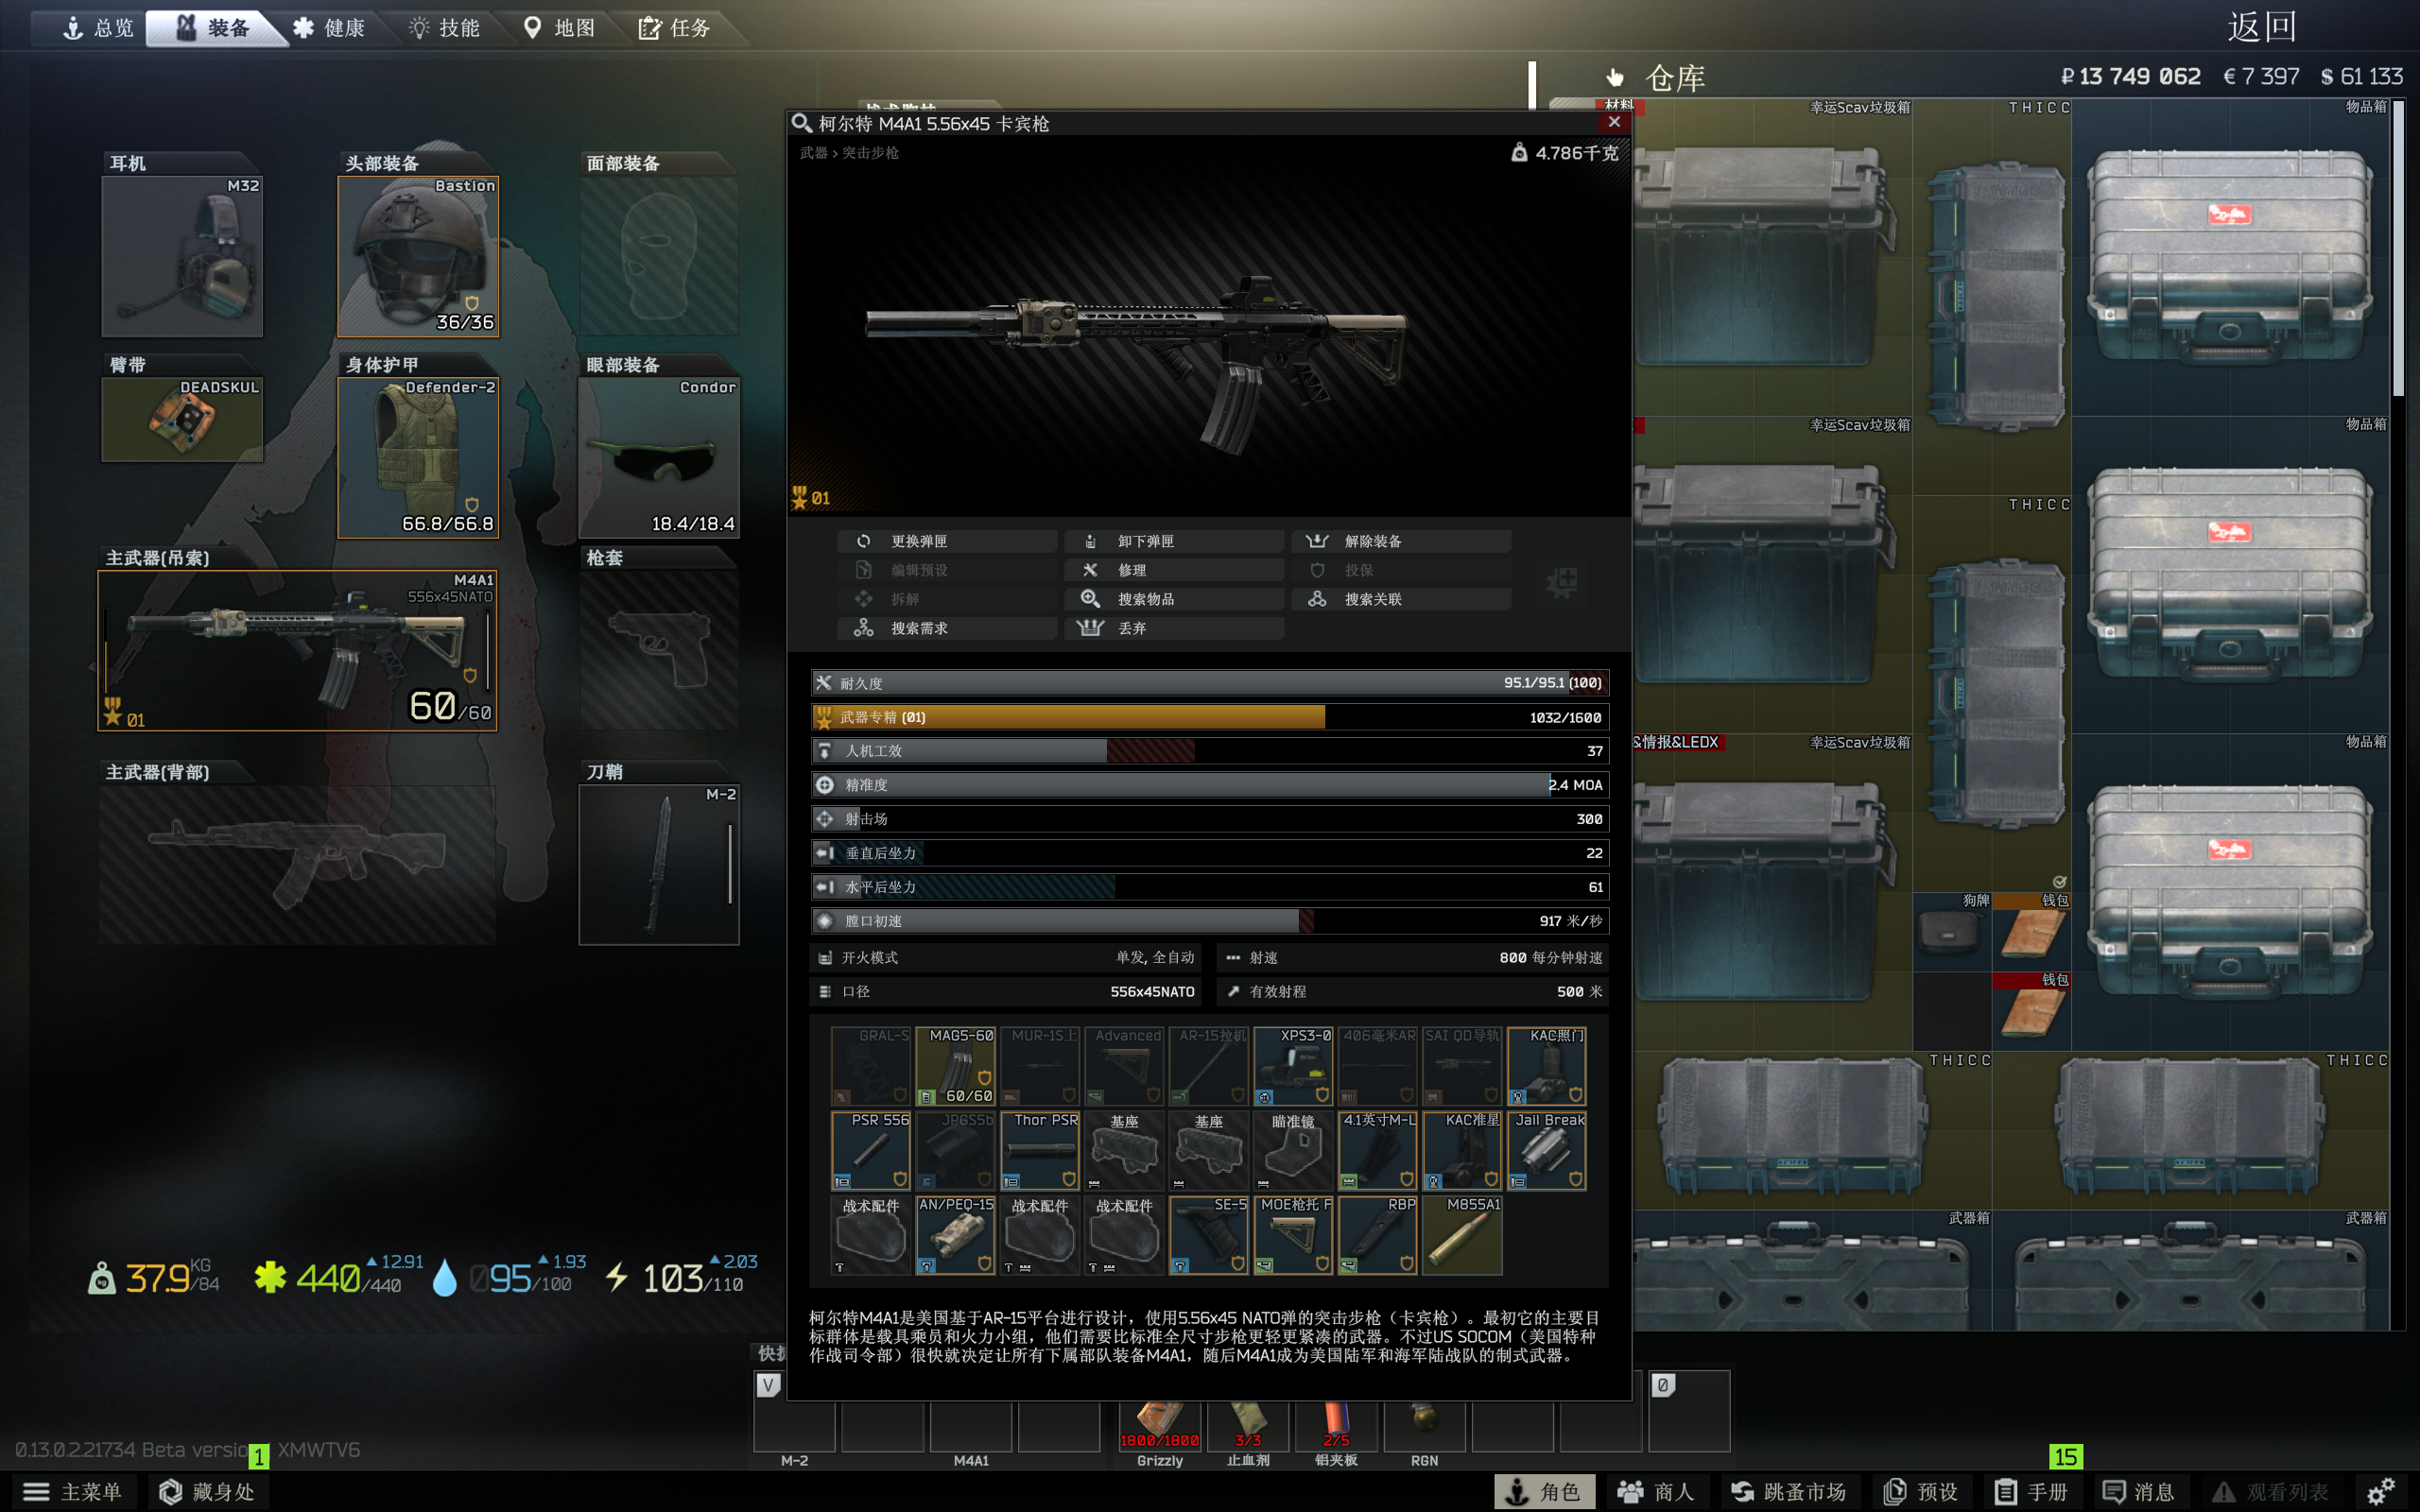Click 搜索物品 search item action
Screen dimensions: 2420x1512
coord(1174,599)
